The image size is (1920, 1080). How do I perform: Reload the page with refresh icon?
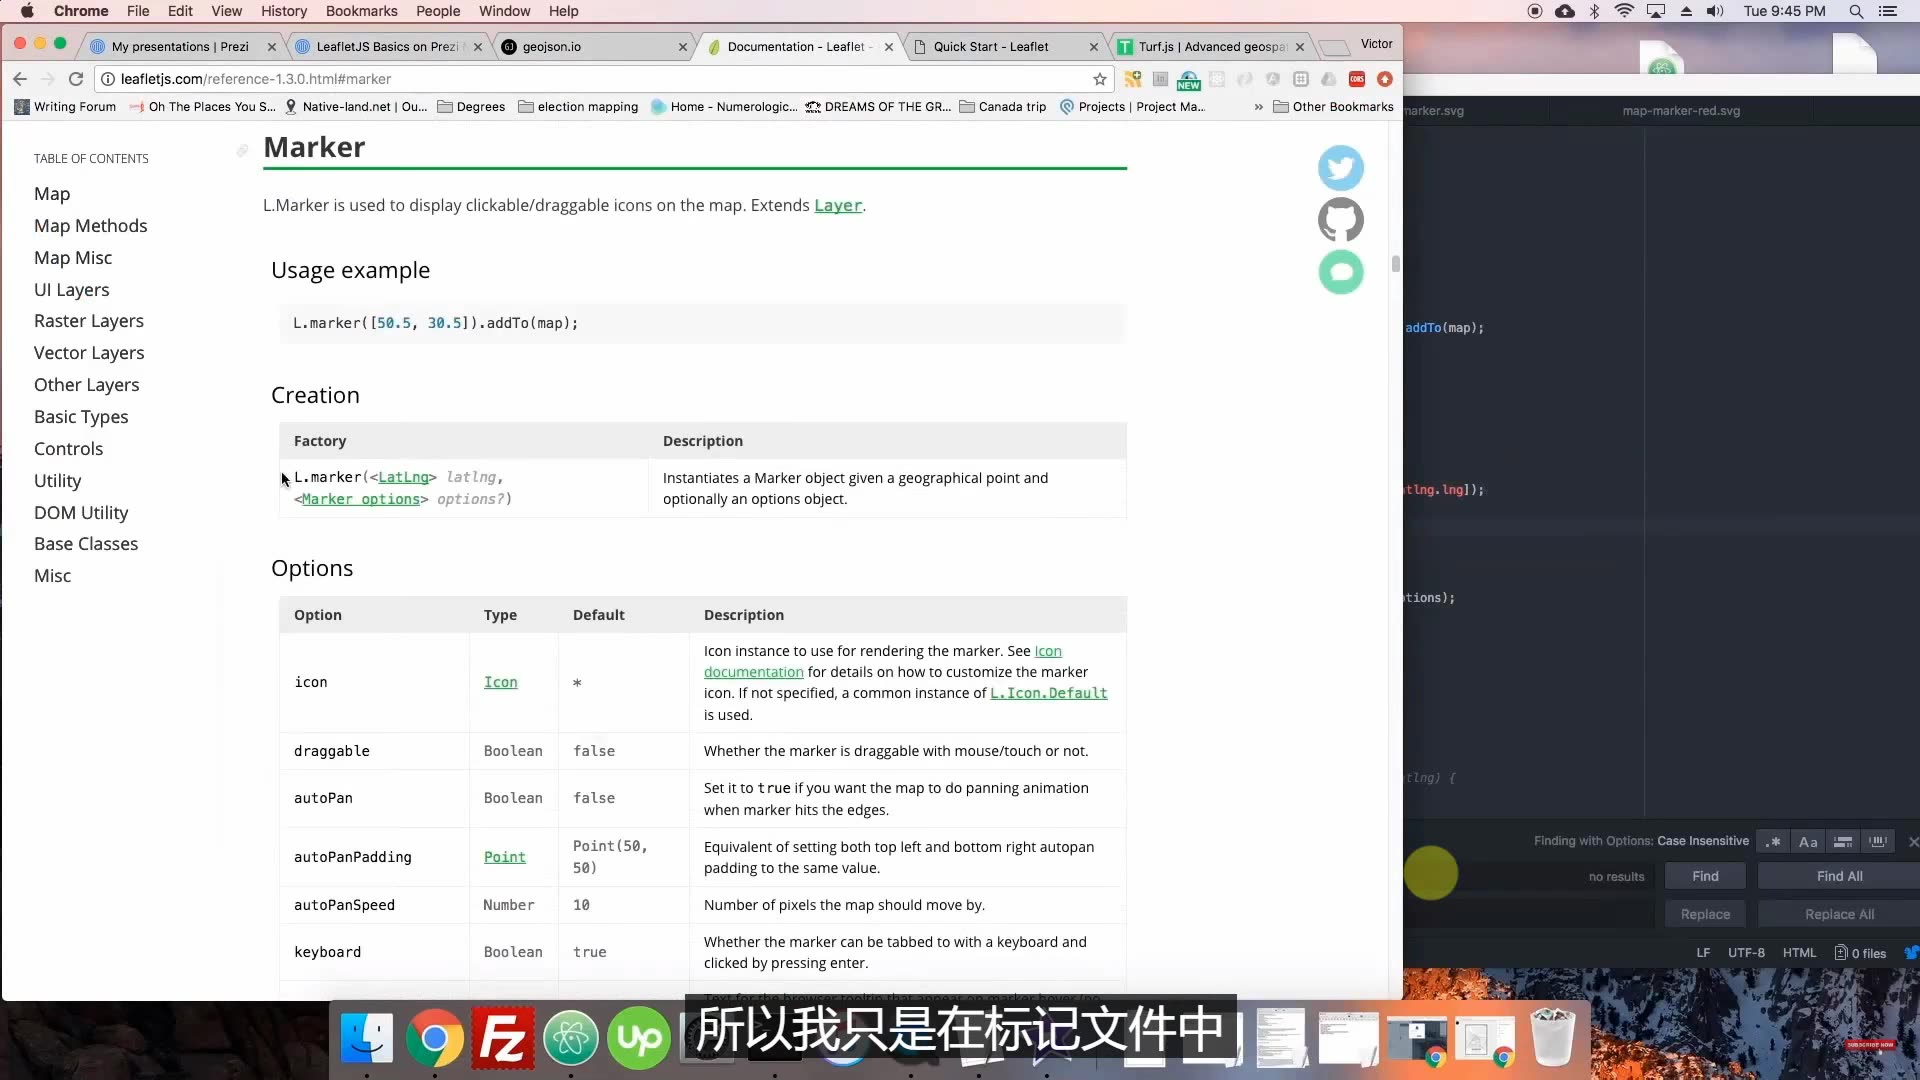coord(76,79)
